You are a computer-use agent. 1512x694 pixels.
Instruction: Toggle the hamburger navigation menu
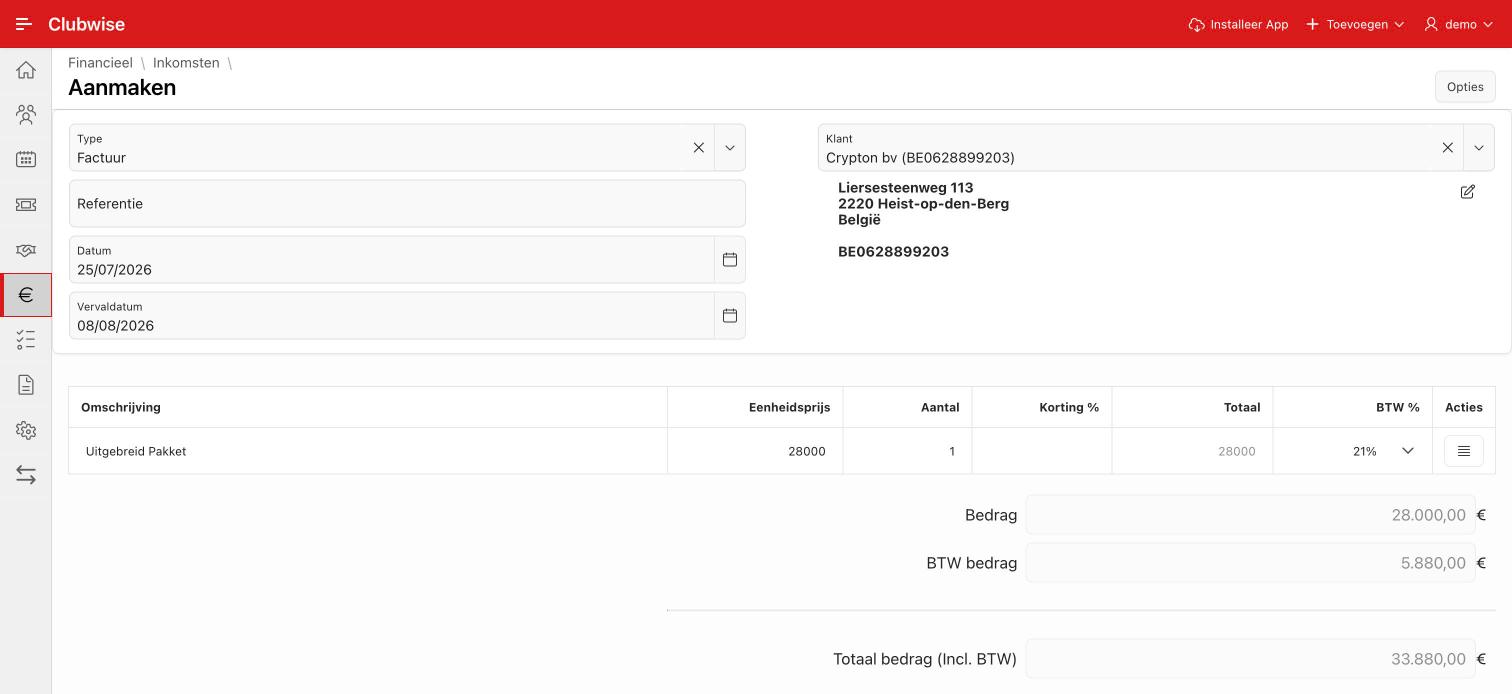(x=24, y=24)
